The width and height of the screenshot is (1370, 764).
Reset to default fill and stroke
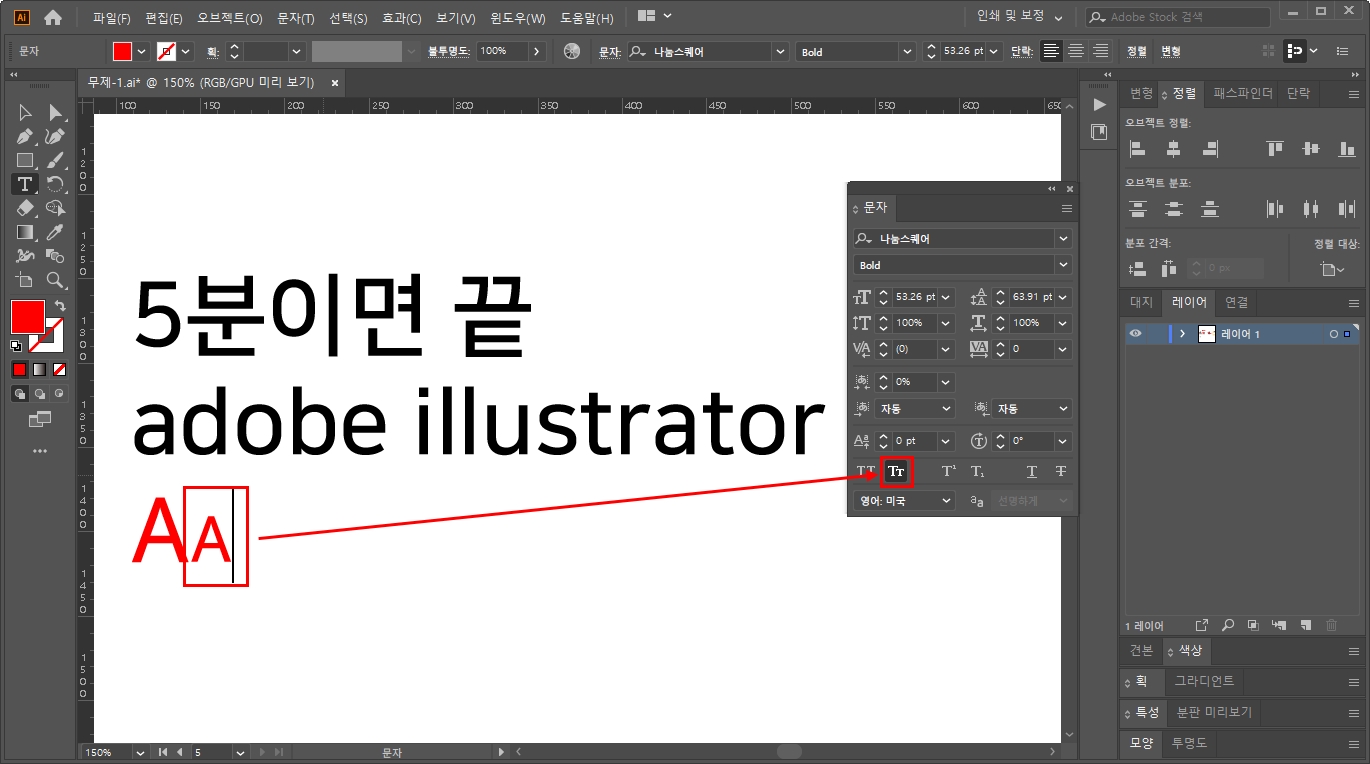point(16,346)
